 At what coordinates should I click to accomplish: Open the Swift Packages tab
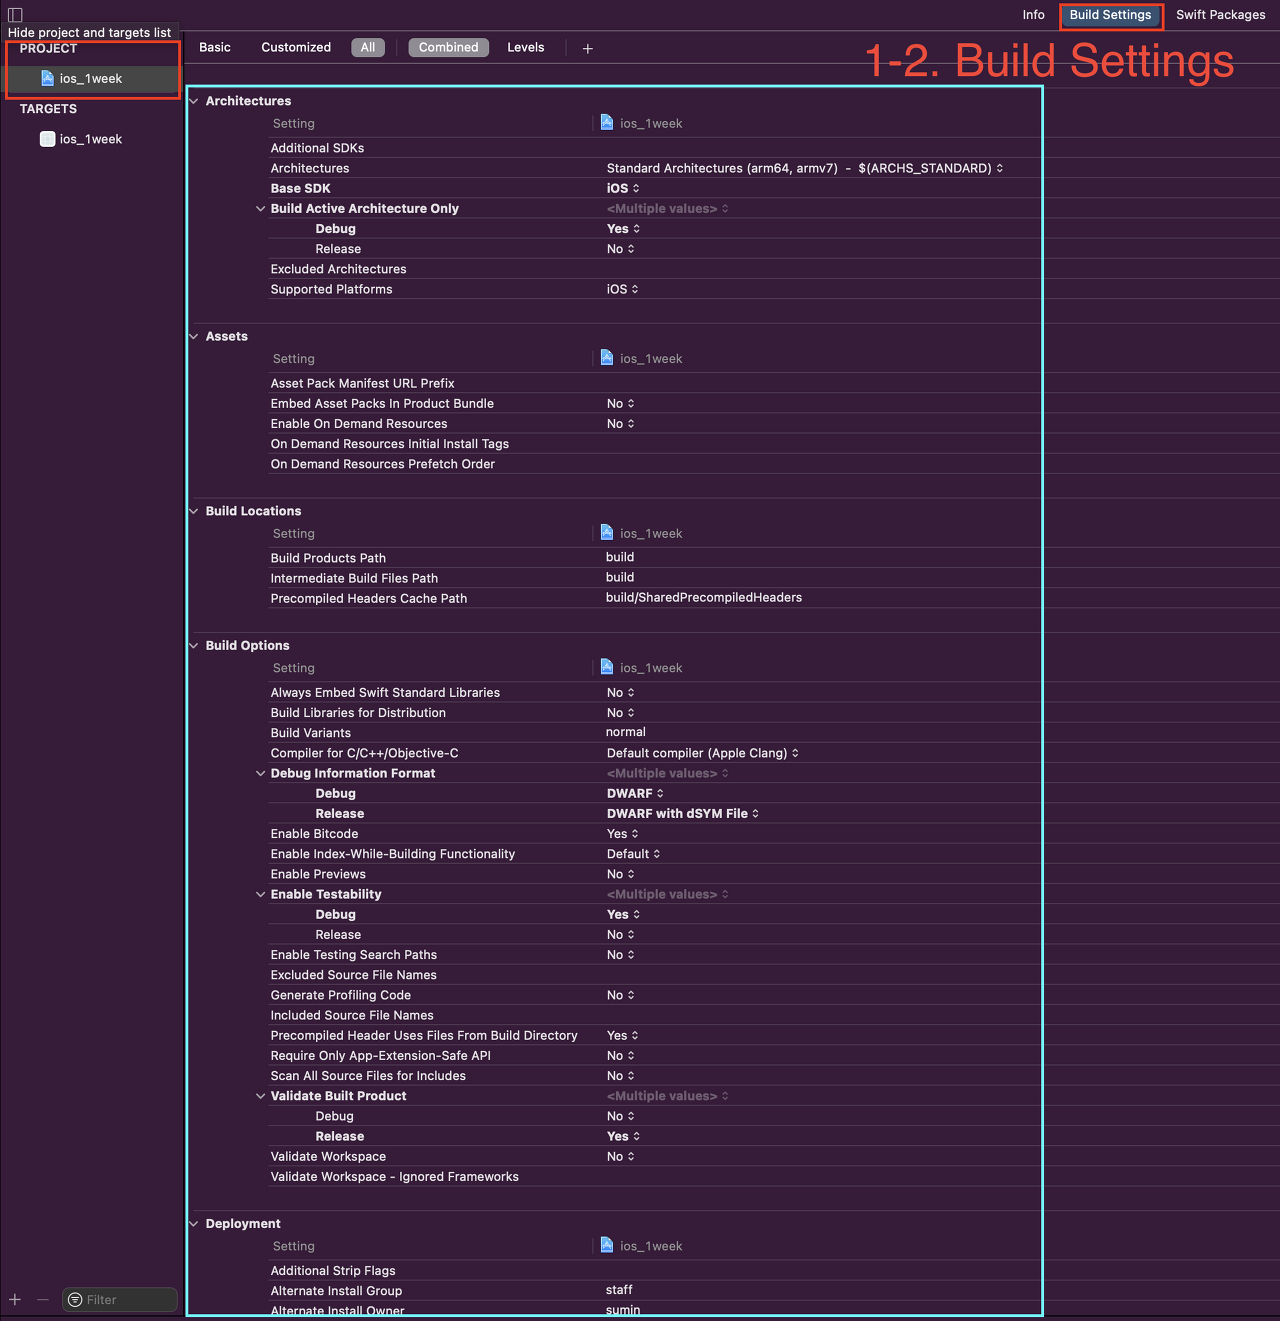tap(1220, 15)
